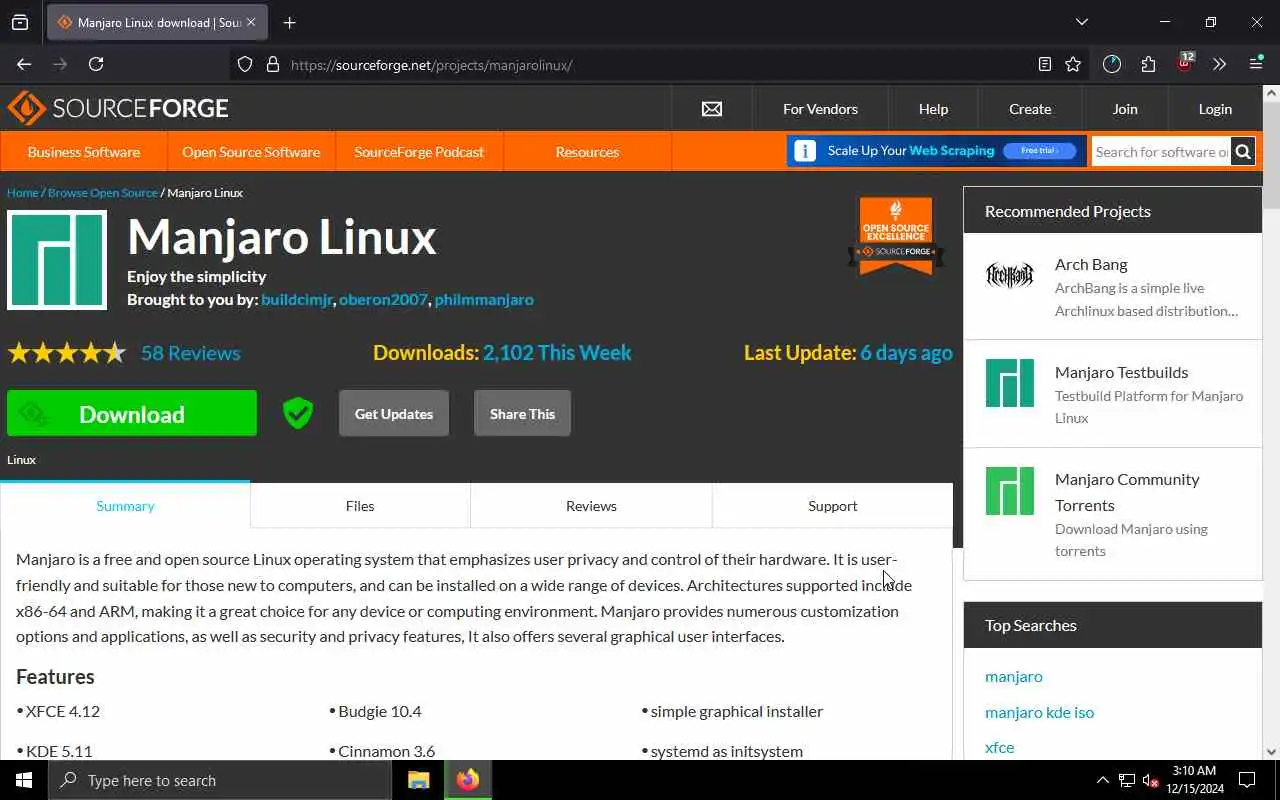The image size is (1280, 800).
Task: Close the Manjaro Linux download tab
Action: click(251, 22)
